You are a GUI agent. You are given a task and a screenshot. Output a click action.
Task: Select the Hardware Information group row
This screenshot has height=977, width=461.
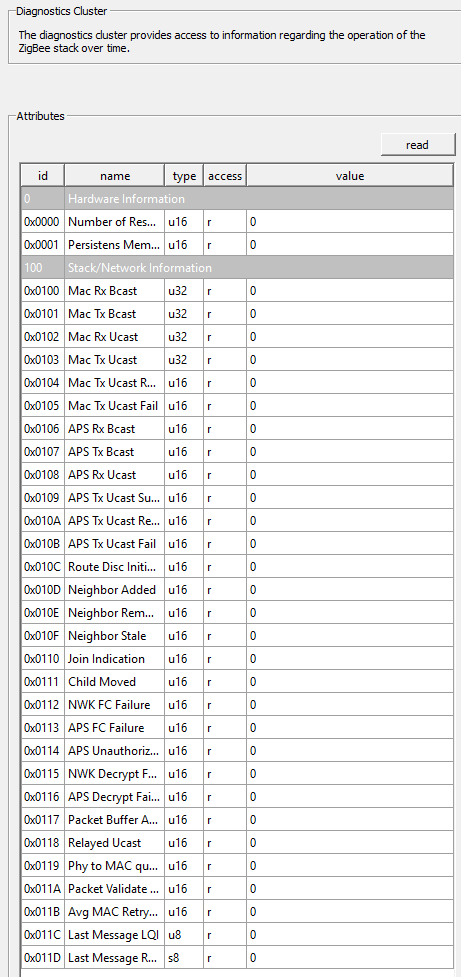click(237, 199)
